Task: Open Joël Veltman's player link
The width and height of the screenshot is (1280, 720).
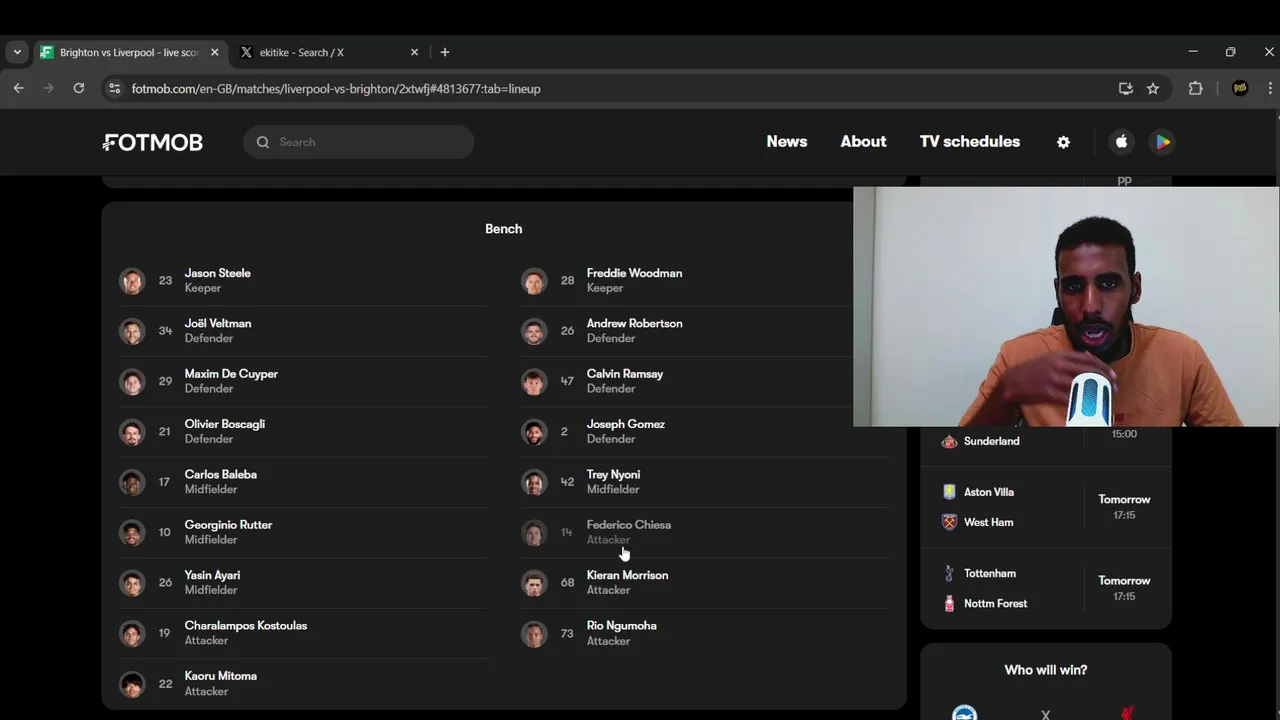Action: [217, 324]
